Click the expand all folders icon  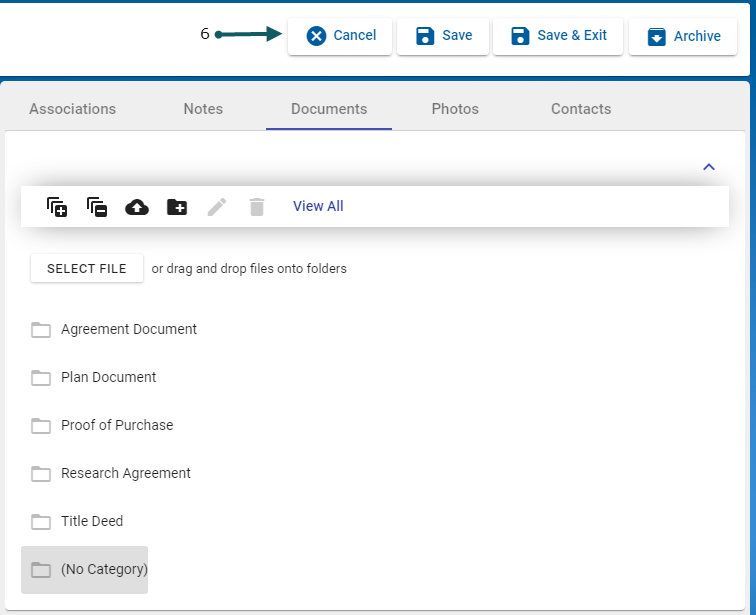click(57, 207)
